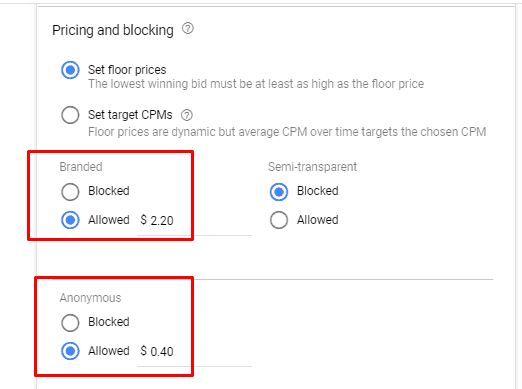Viewport: 522px width, 389px height.
Task: Open help icon beside Pricing and blocking
Action: tap(188, 29)
